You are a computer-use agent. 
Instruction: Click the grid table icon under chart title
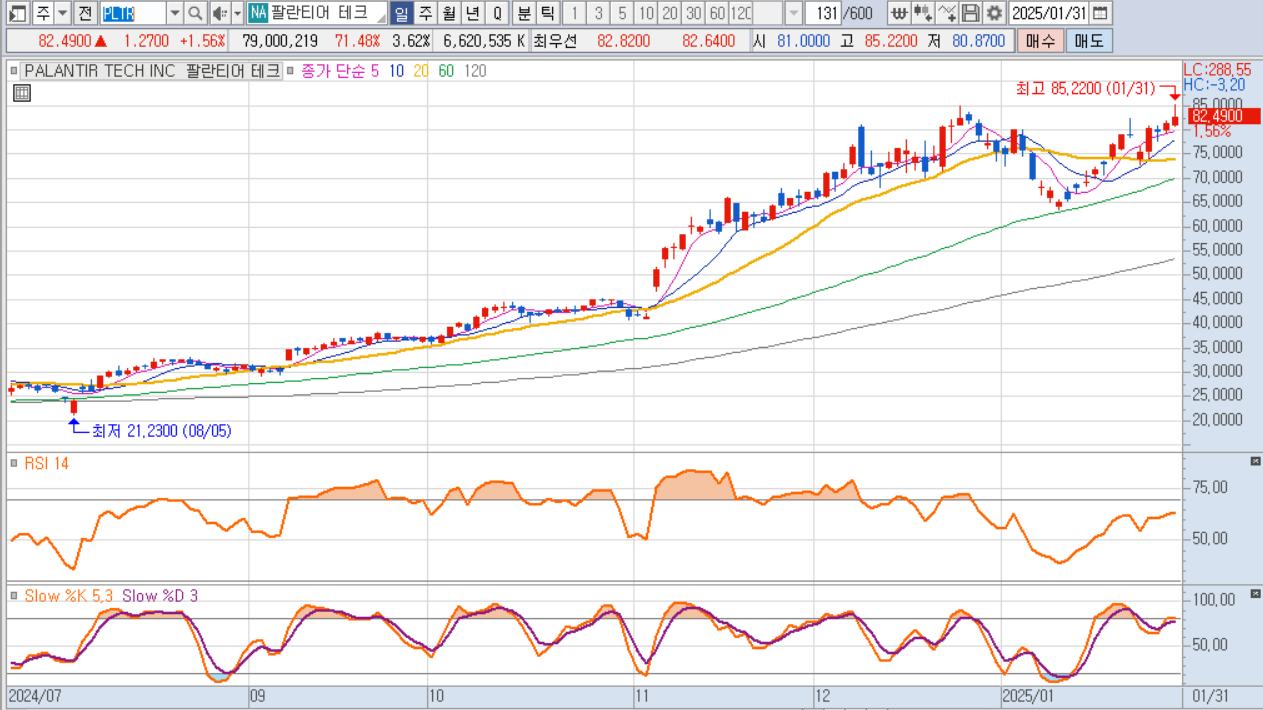(22, 93)
